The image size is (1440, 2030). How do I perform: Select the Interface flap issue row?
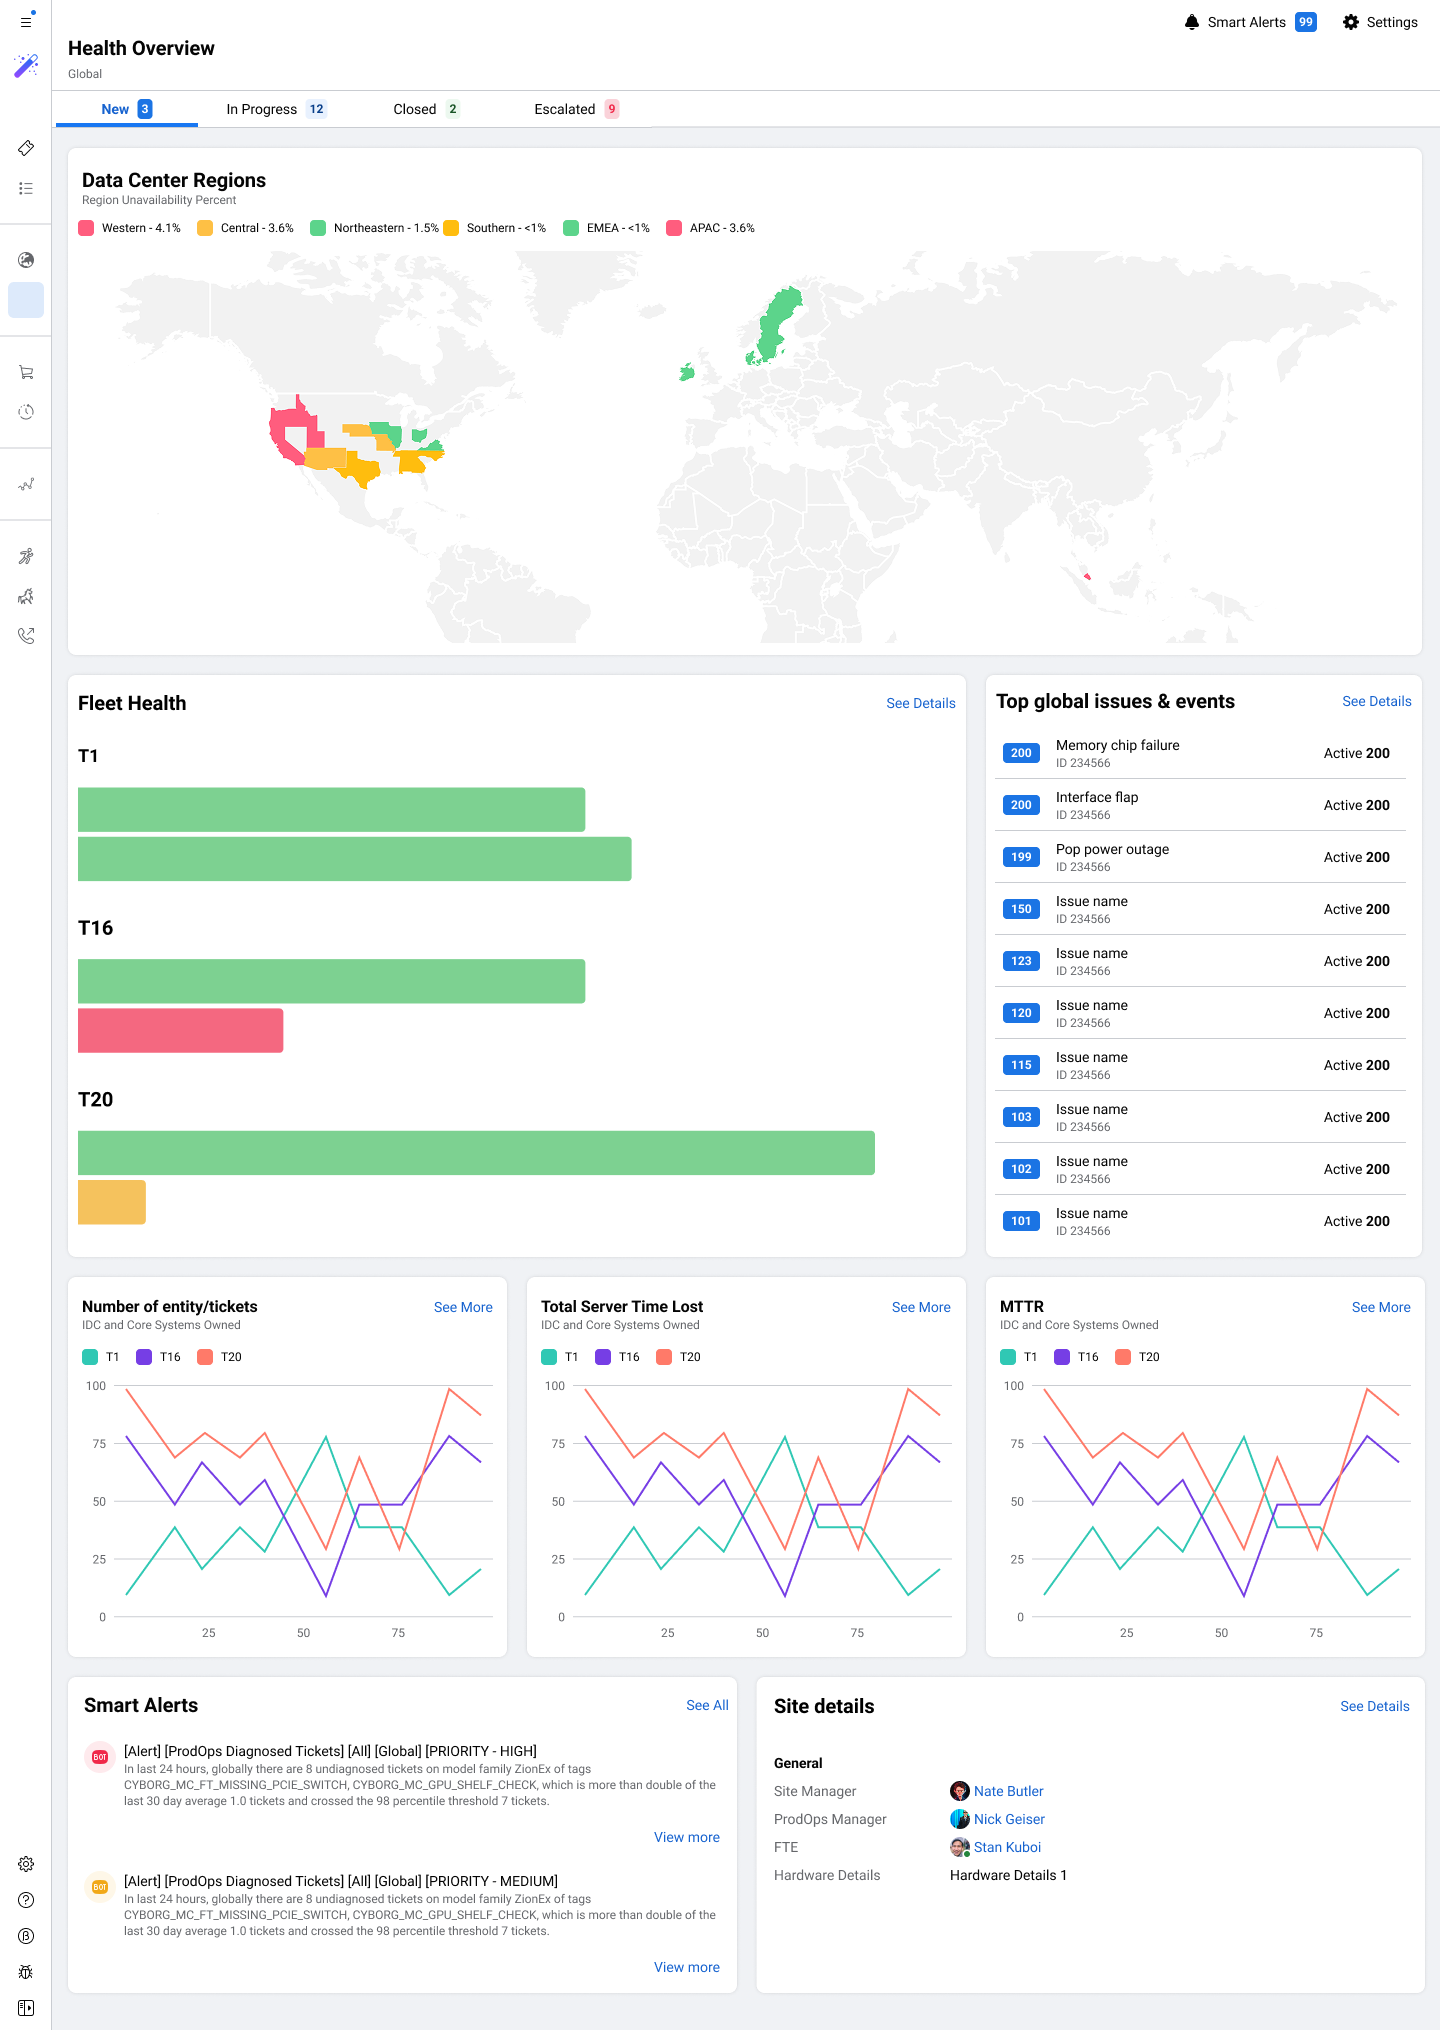pyautogui.click(x=1201, y=805)
